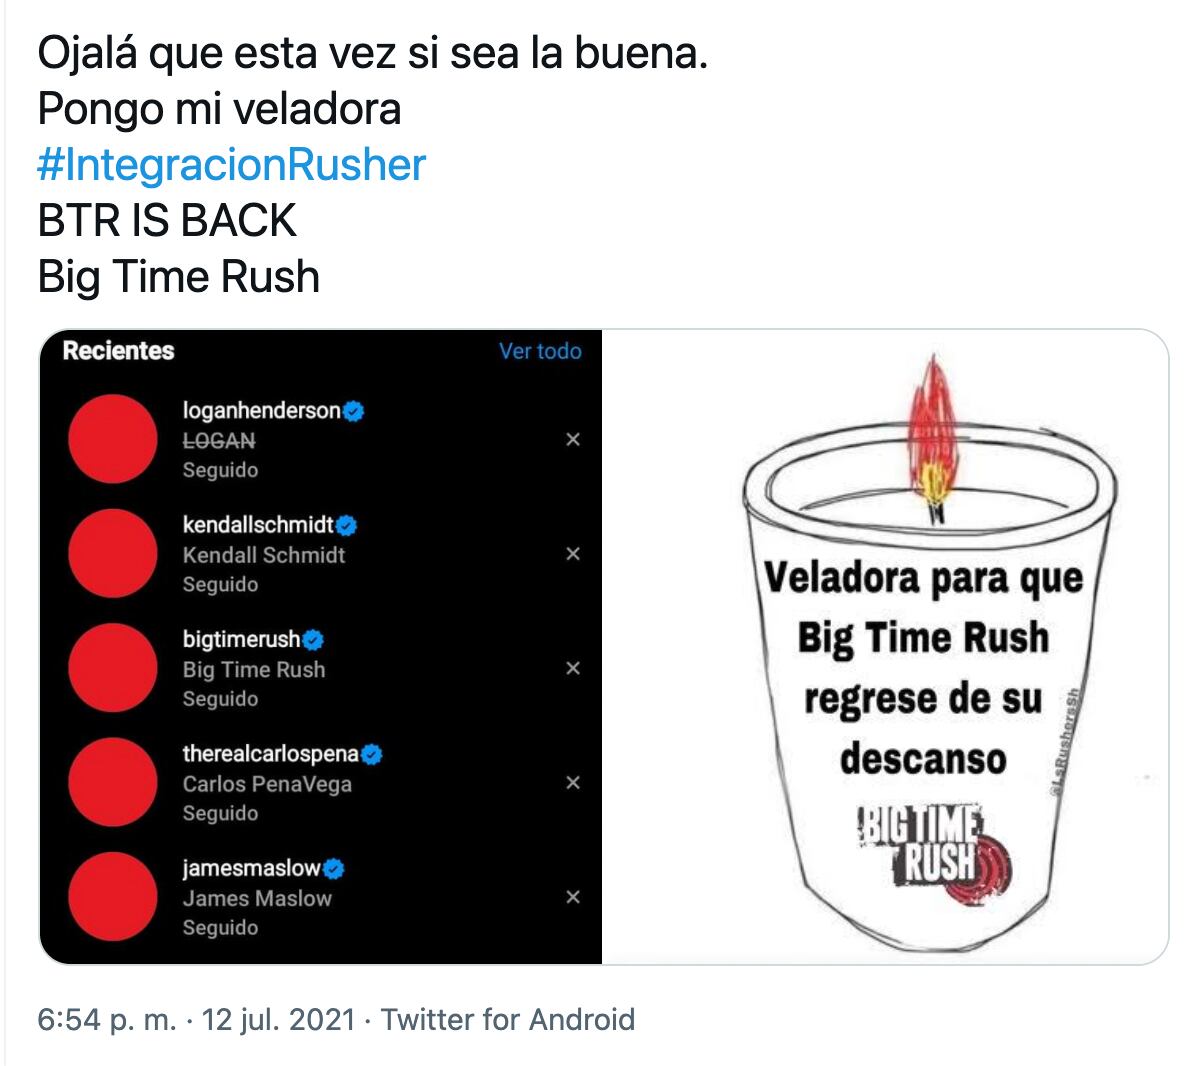Open the veladora candle image
This screenshot has width=1198, height=1066.
point(885,647)
